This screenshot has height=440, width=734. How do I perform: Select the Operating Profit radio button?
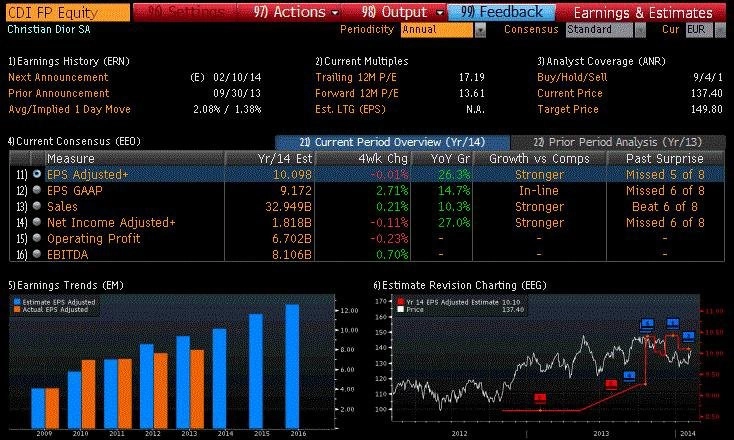tap(37, 238)
